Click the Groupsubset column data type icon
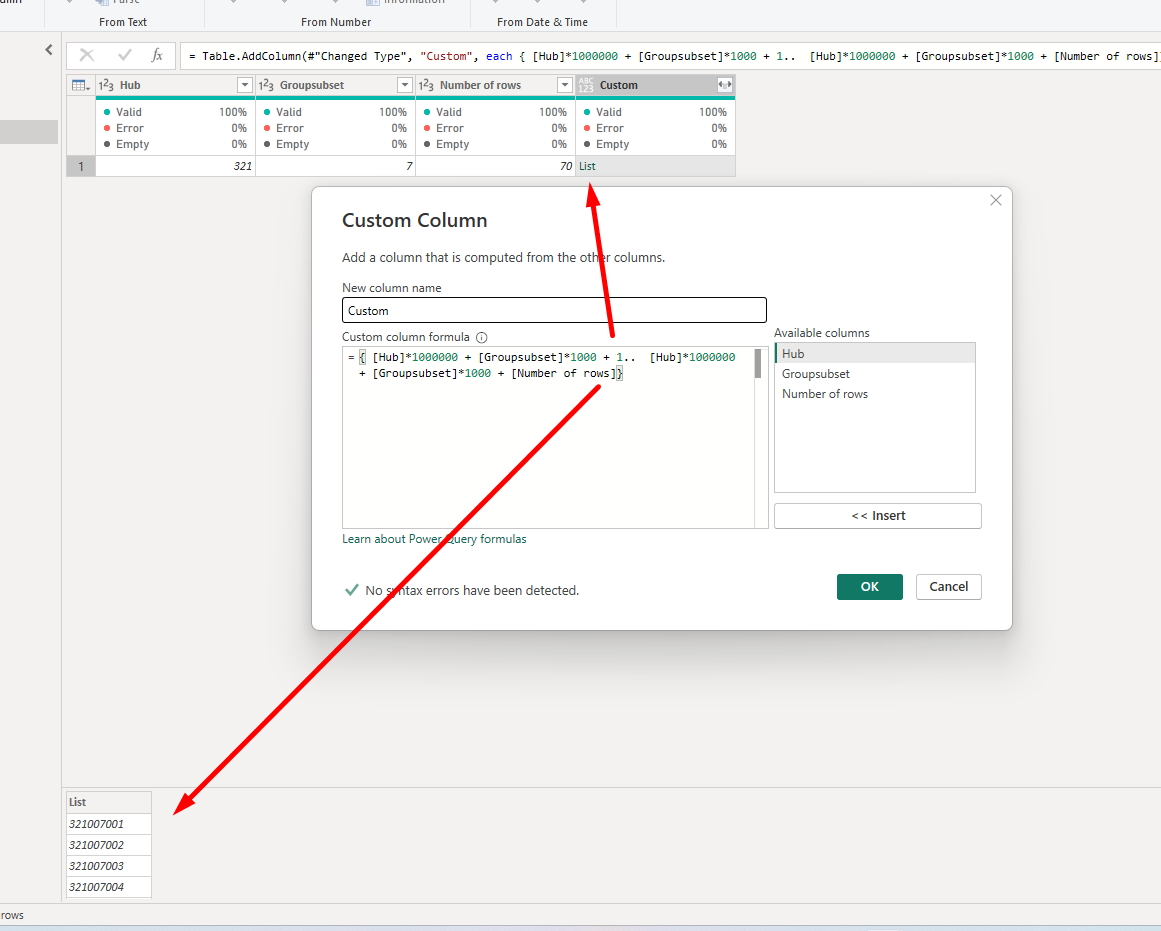Image resolution: width=1161 pixels, height=931 pixels. 267,85
